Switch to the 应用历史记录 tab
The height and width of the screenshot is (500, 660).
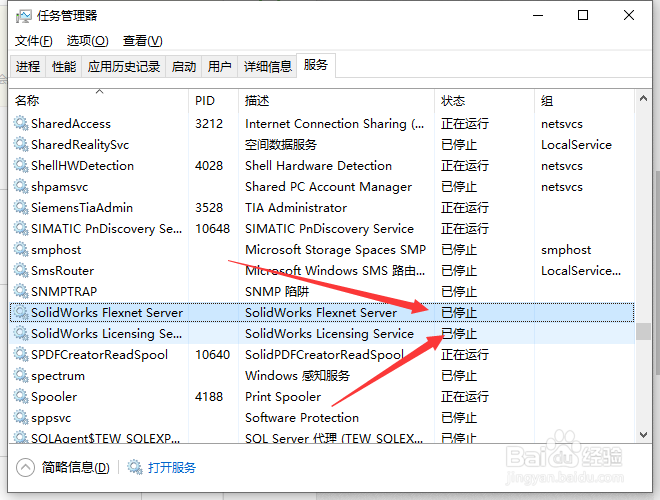click(x=124, y=66)
